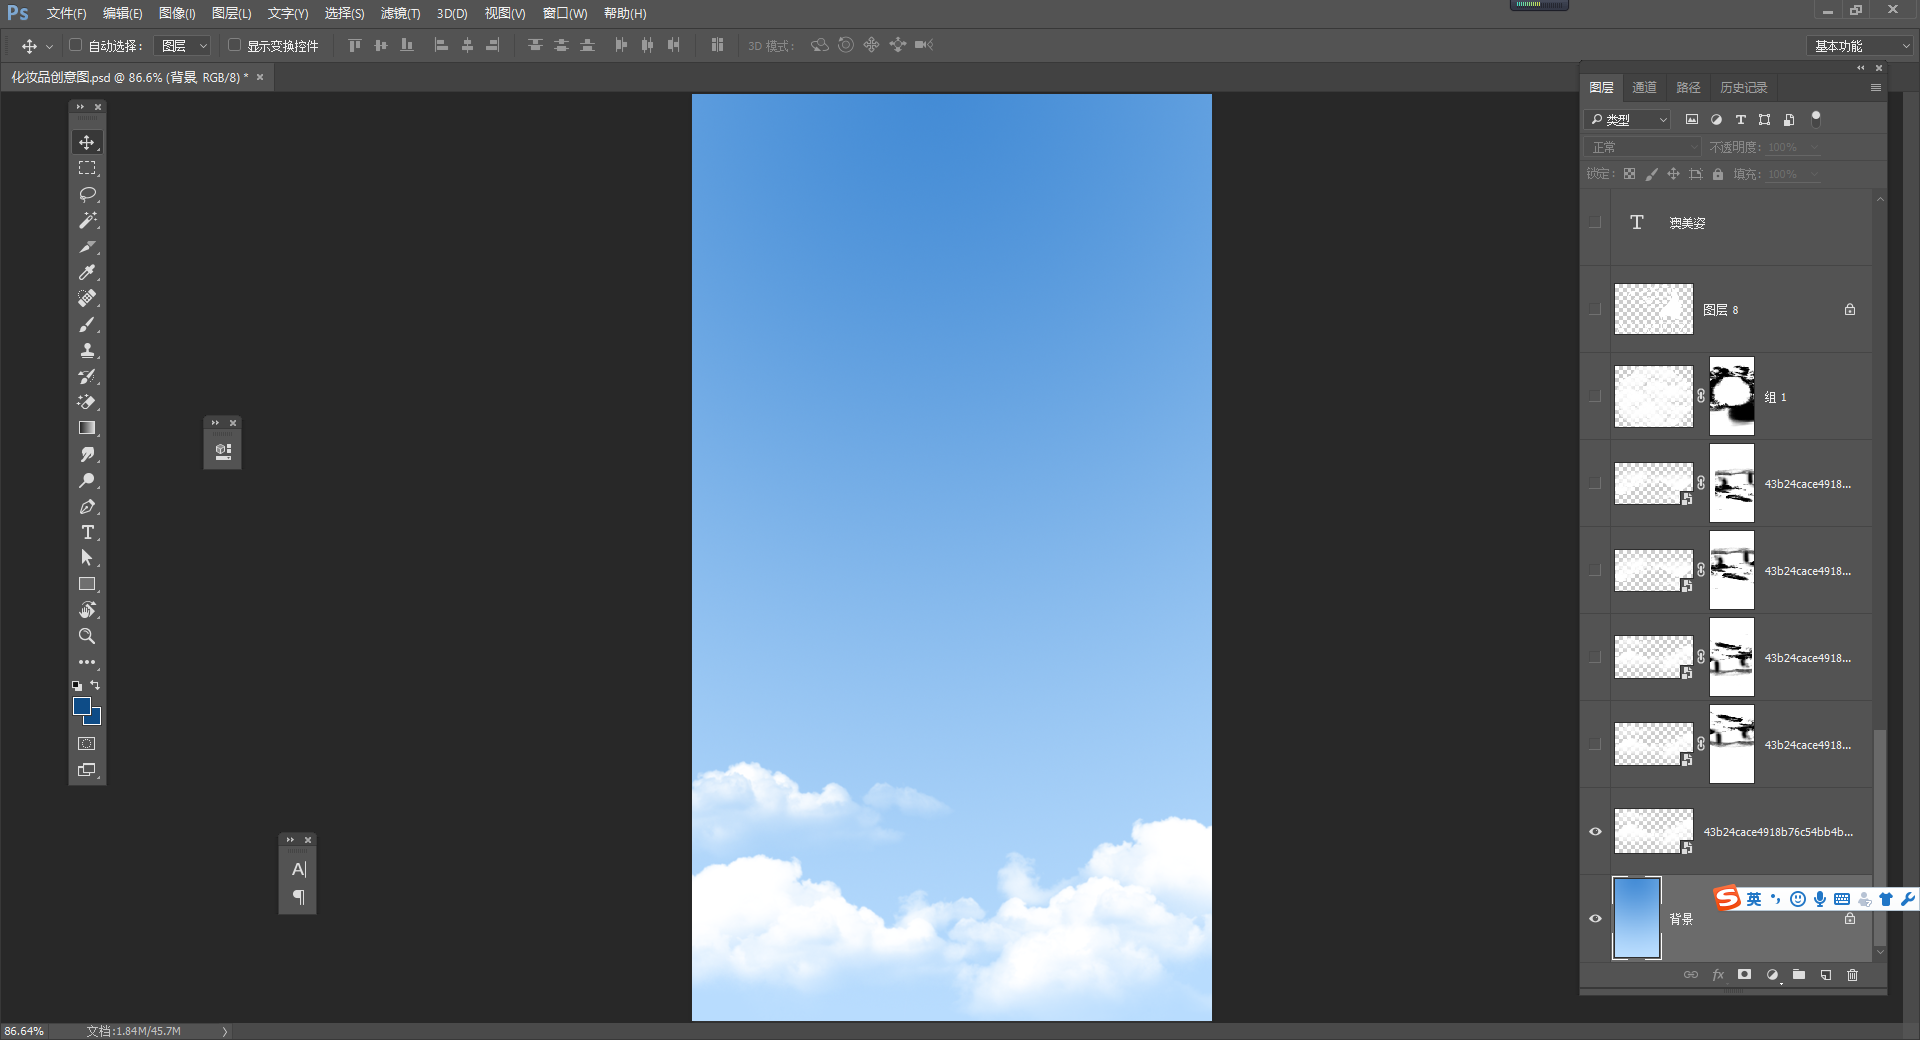Select the Brush tool
This screenshot has width=1920, height=1040.
pyautogui.click(x=87, y=324)
